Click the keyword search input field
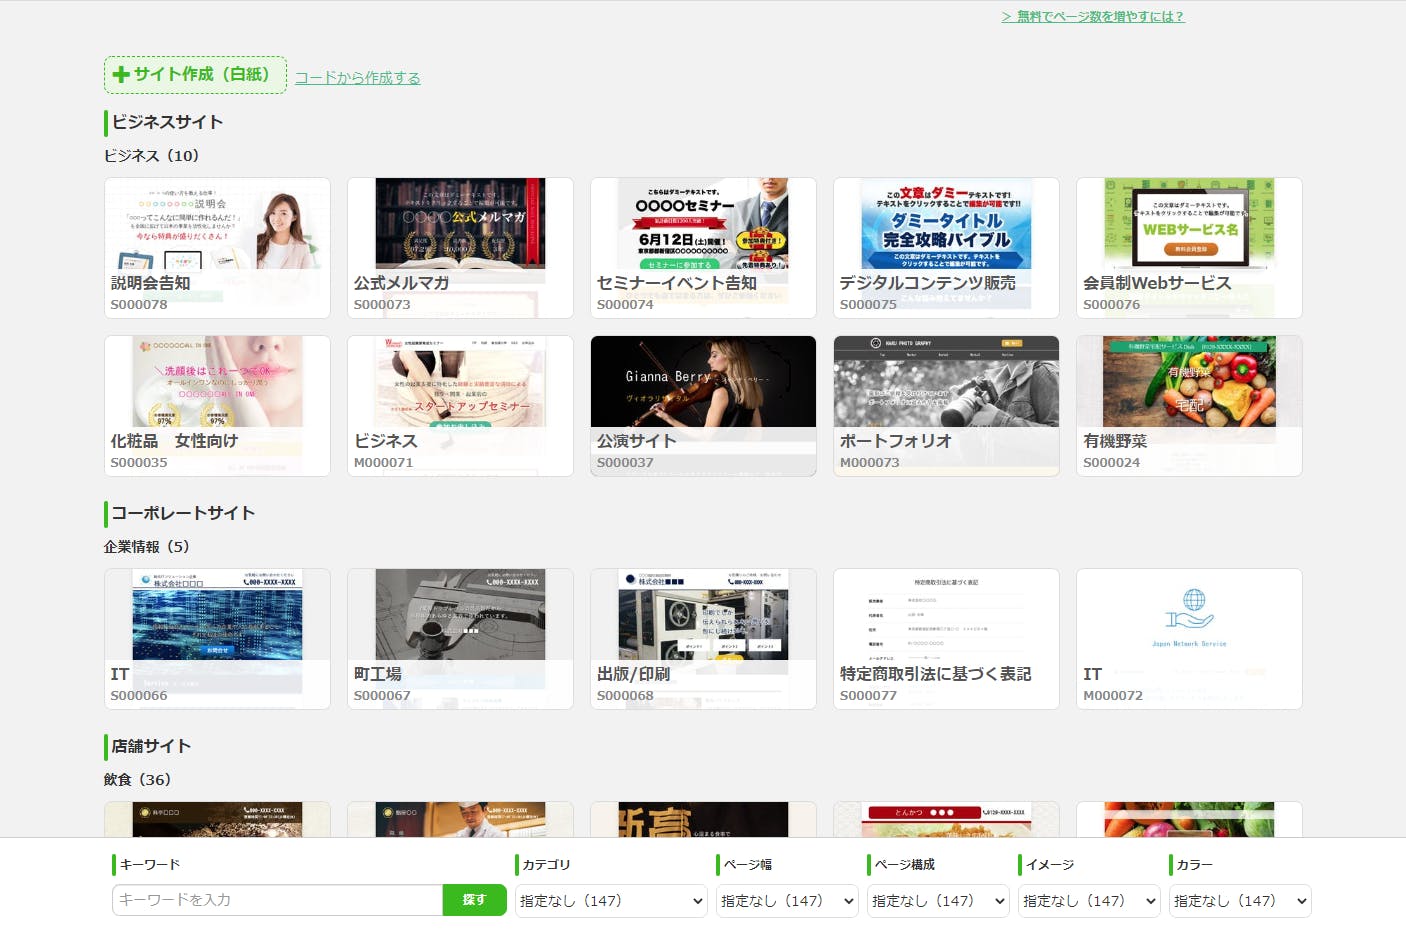The width and height of the screenshot is (1406, 933). [277, 900]
